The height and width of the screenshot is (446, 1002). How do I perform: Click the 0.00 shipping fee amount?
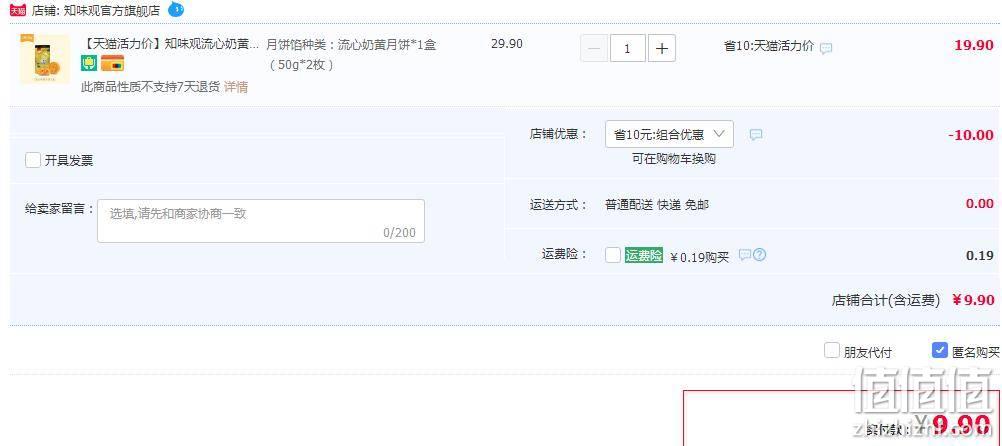tap(980, 204)
